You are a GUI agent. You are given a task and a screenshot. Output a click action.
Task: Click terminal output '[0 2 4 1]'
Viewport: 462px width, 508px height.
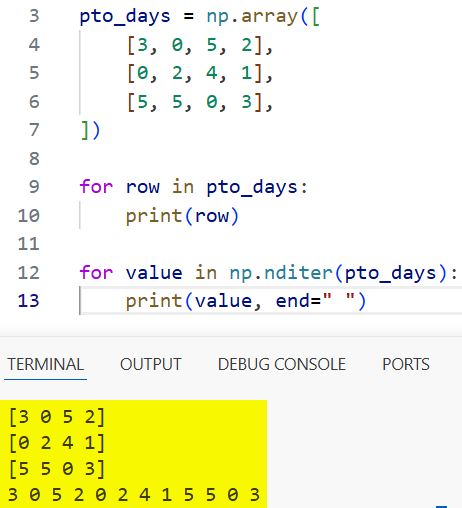[57, 443]
